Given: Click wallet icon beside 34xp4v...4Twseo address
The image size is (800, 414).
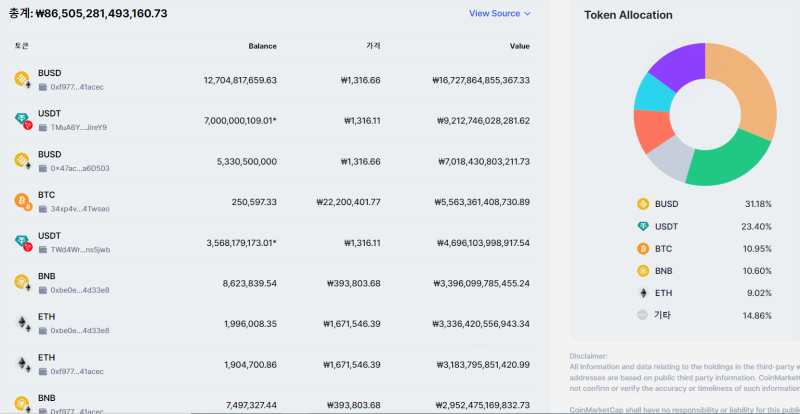Looking at the screenshot, I should point(43,209).
